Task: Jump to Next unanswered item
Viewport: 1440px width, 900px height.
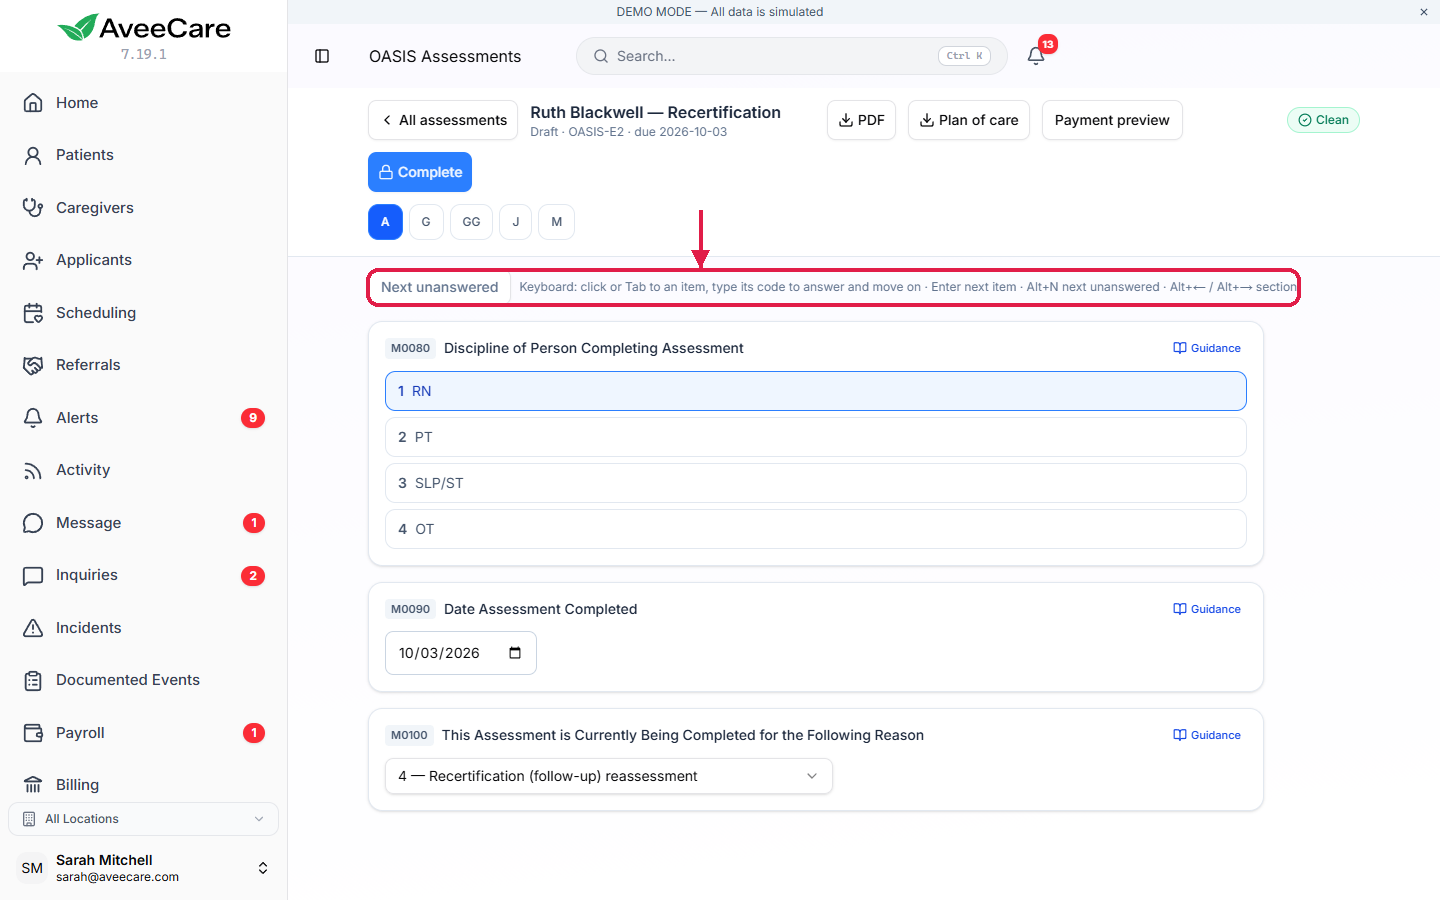Action: (440, 287)
